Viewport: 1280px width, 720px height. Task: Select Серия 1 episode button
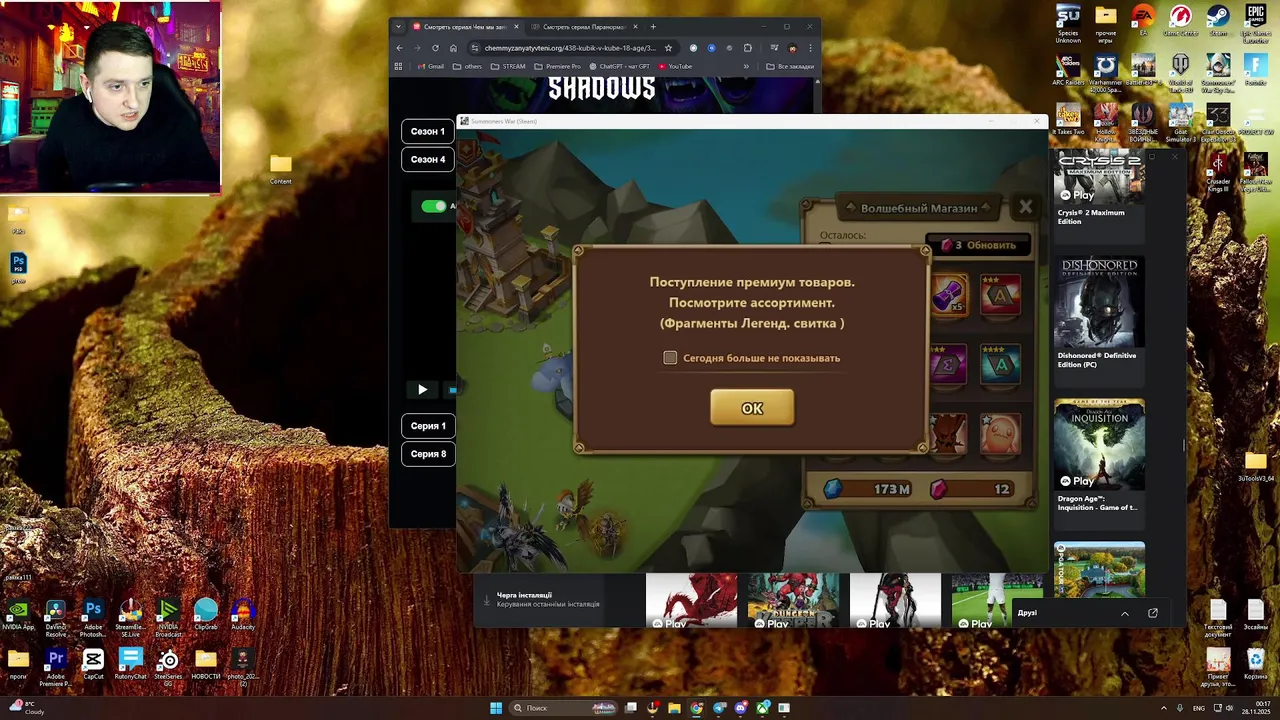(428, 426)
